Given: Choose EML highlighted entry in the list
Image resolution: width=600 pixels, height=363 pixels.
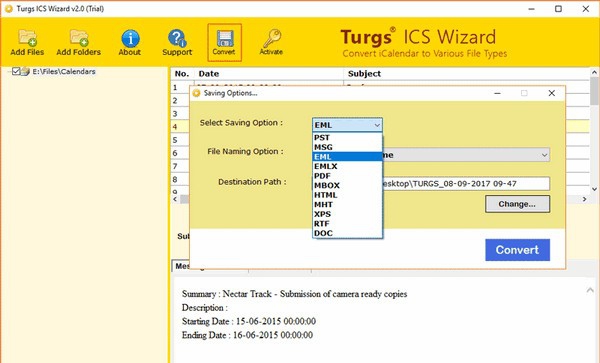Looking at the screenshot, I should pos(347,157).
